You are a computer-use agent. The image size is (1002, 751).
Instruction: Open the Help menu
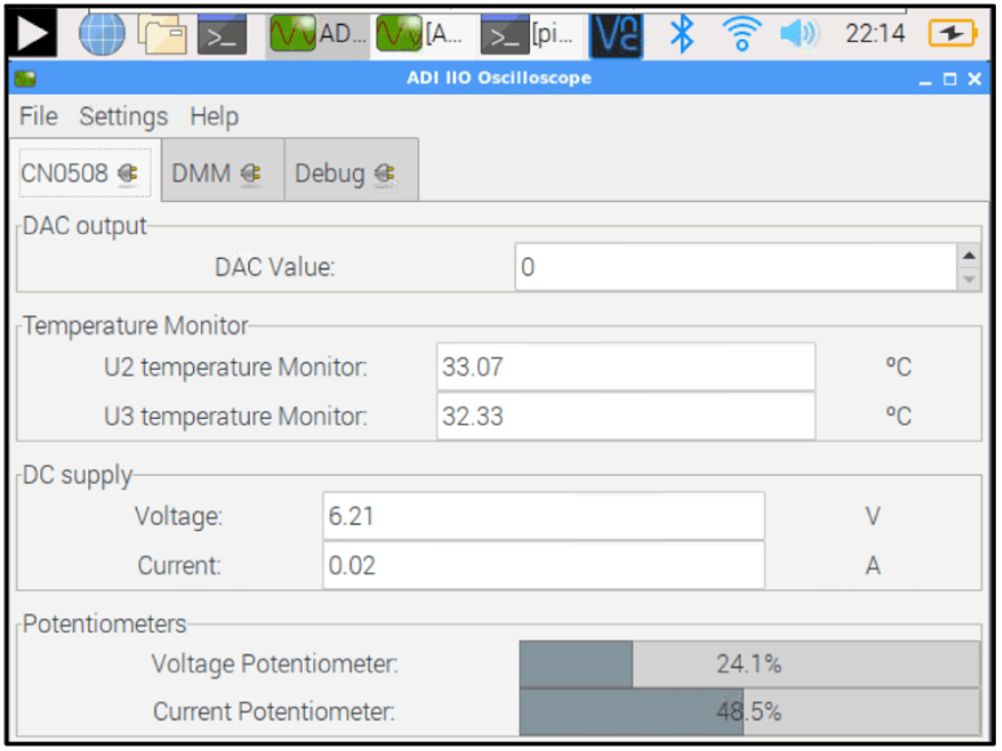point(214,116)
